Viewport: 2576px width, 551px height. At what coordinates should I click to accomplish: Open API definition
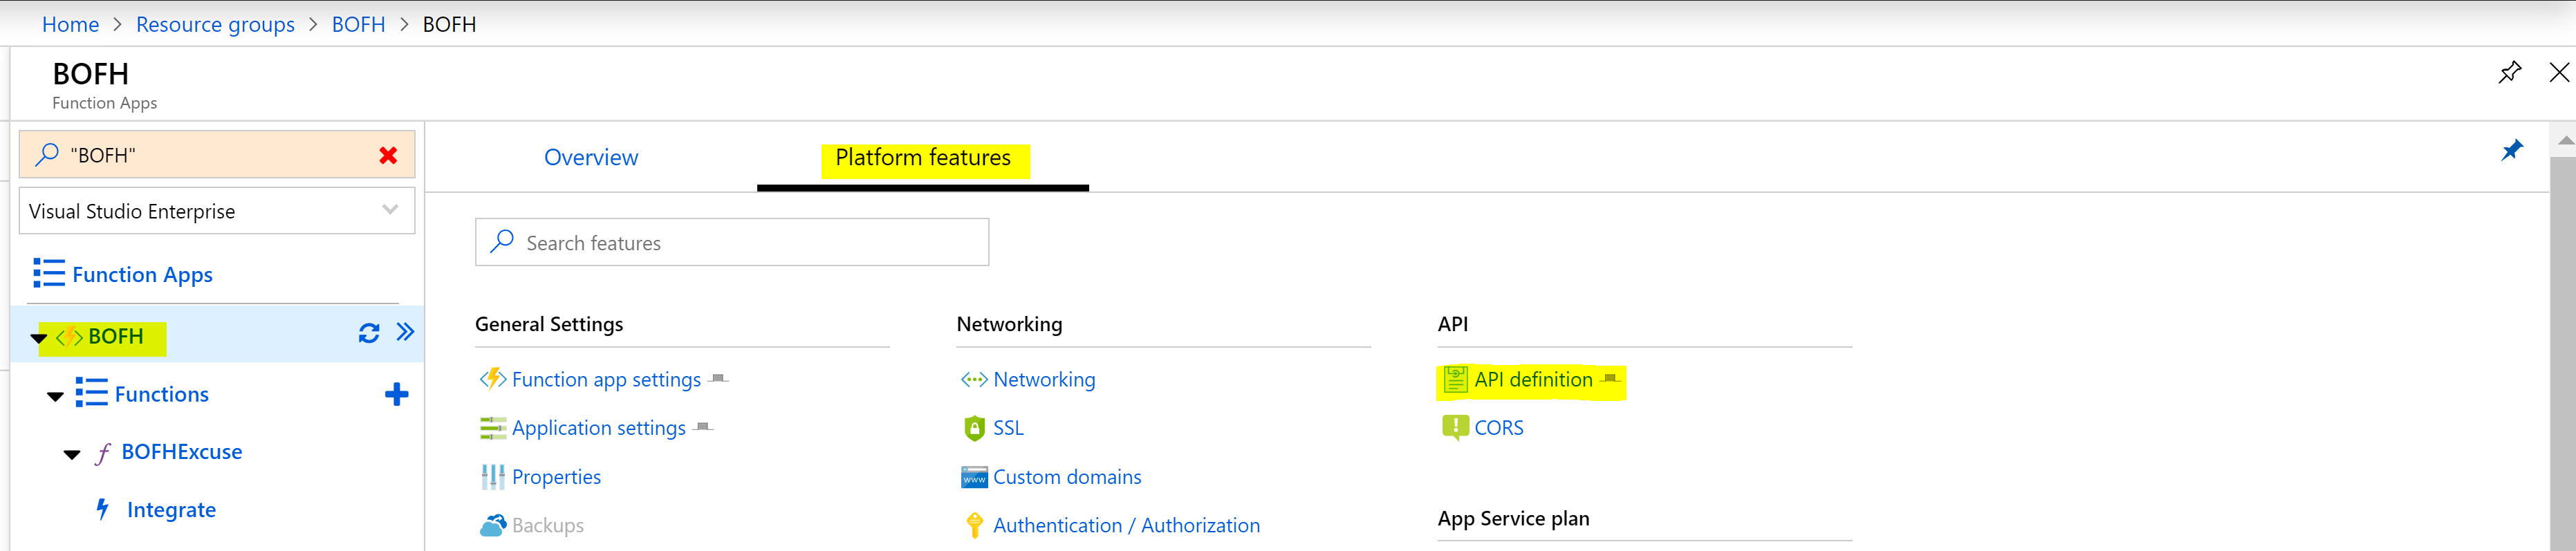1532,380
